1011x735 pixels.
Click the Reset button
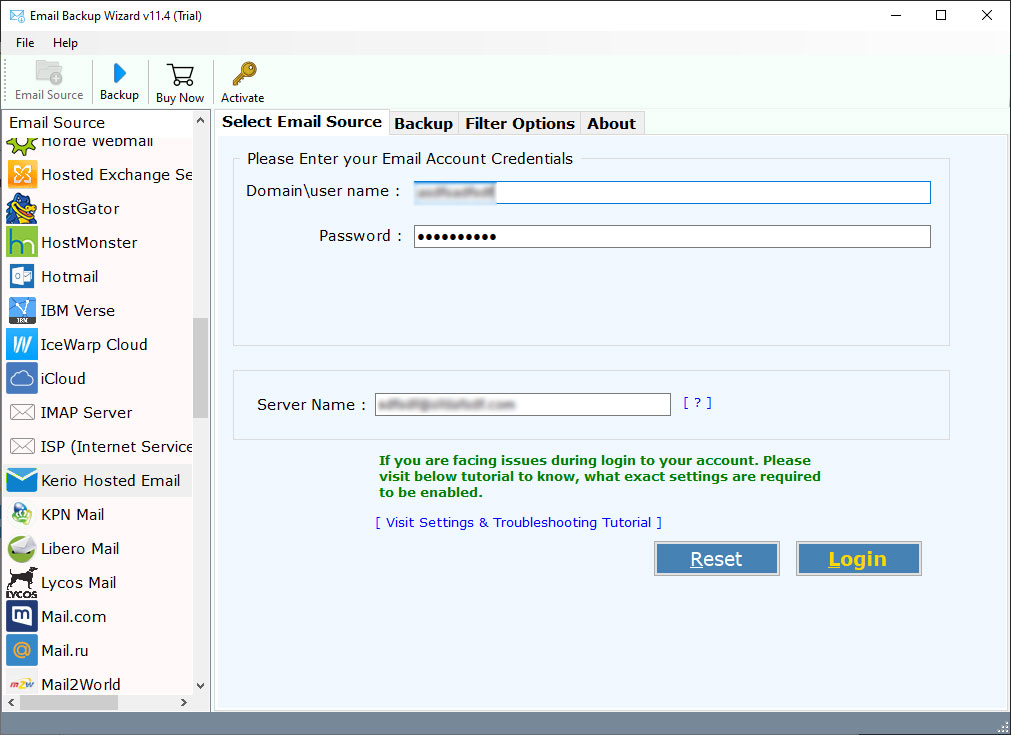tap(716, 558)
